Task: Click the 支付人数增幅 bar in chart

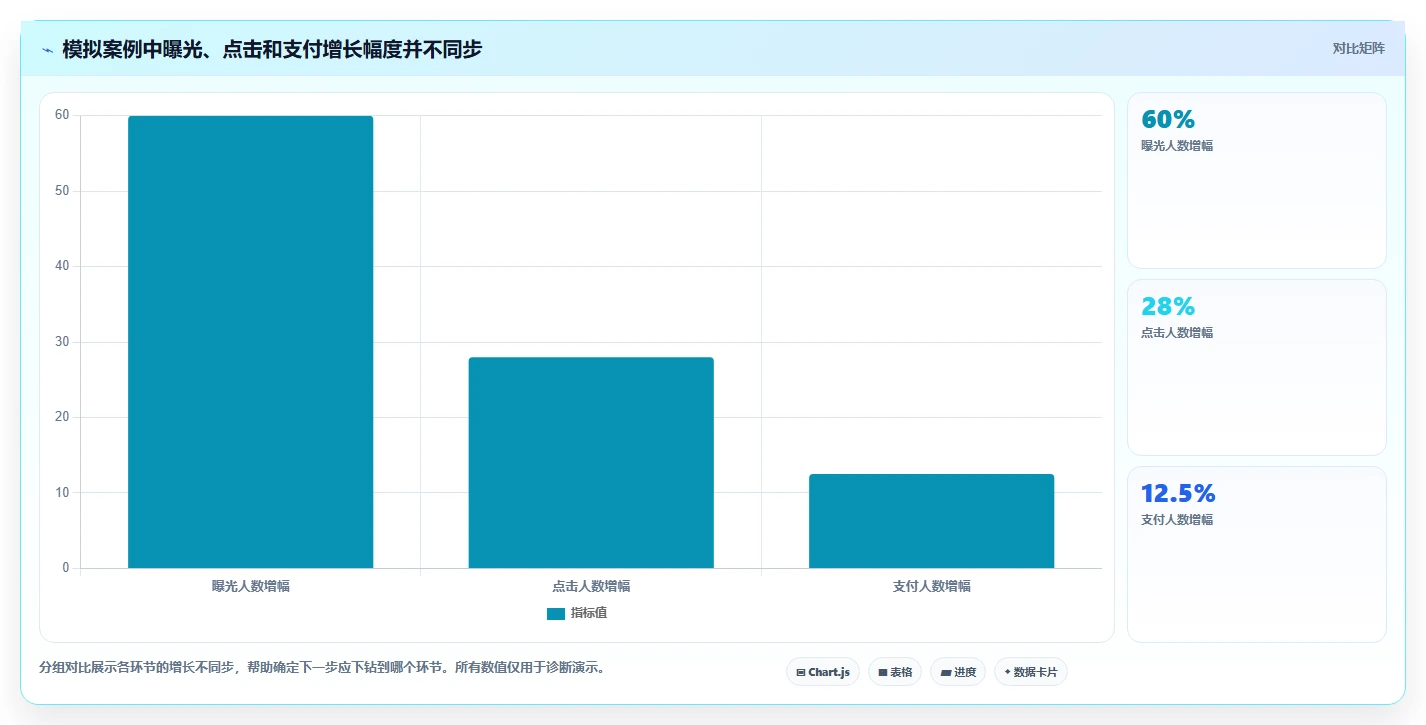Action: tap(931, 521)
